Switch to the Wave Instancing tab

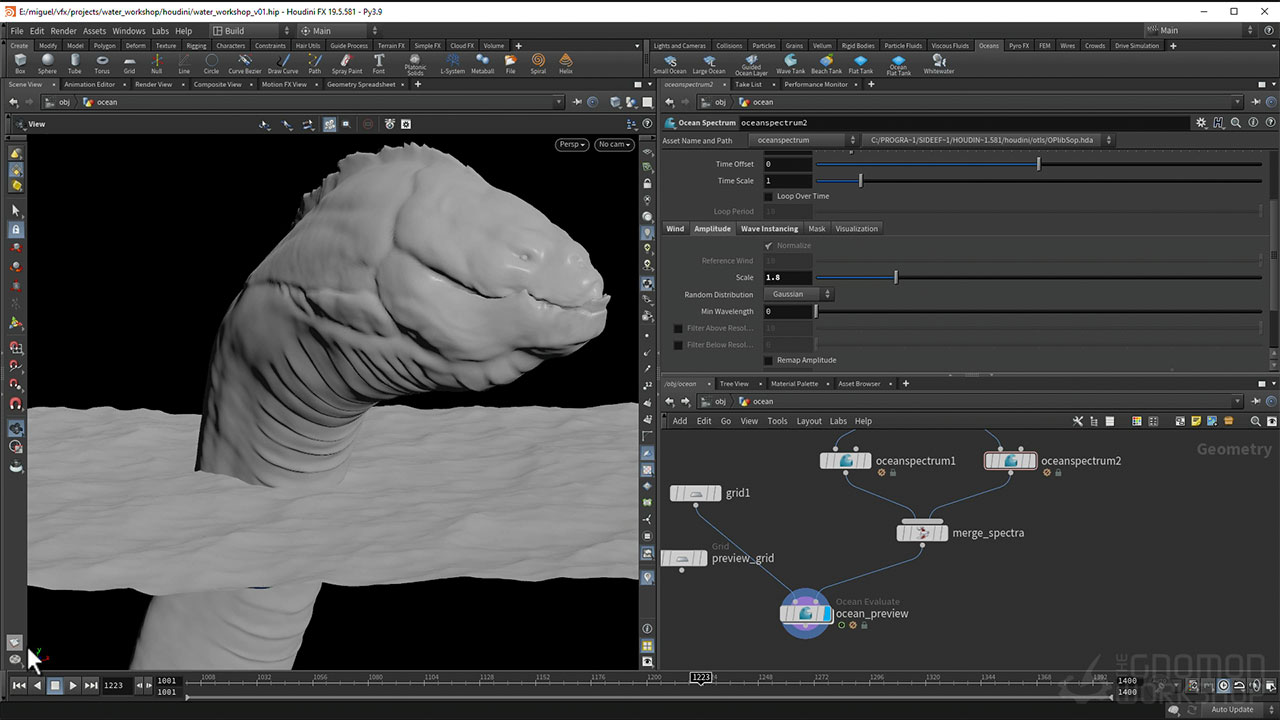click(769, 229)
